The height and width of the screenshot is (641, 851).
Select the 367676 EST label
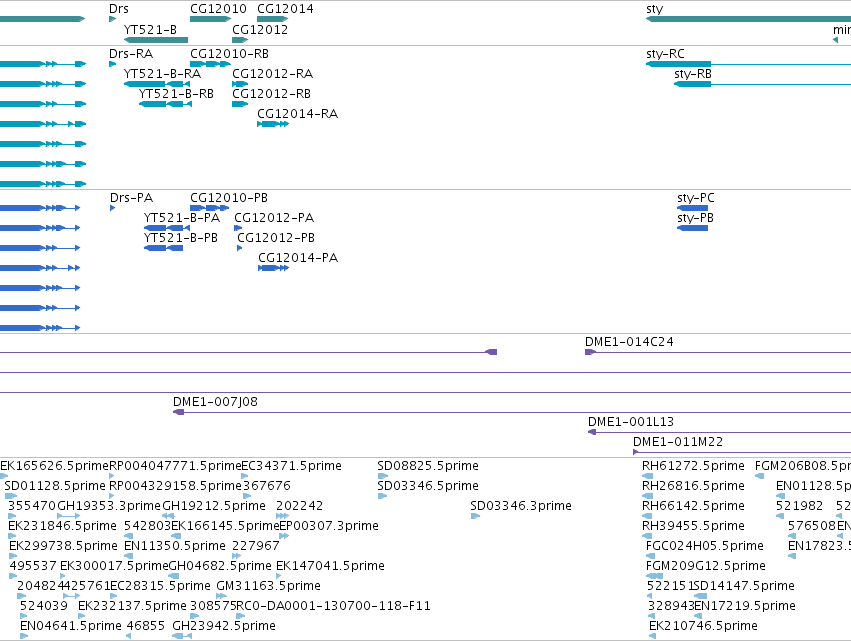pos(267,486)
